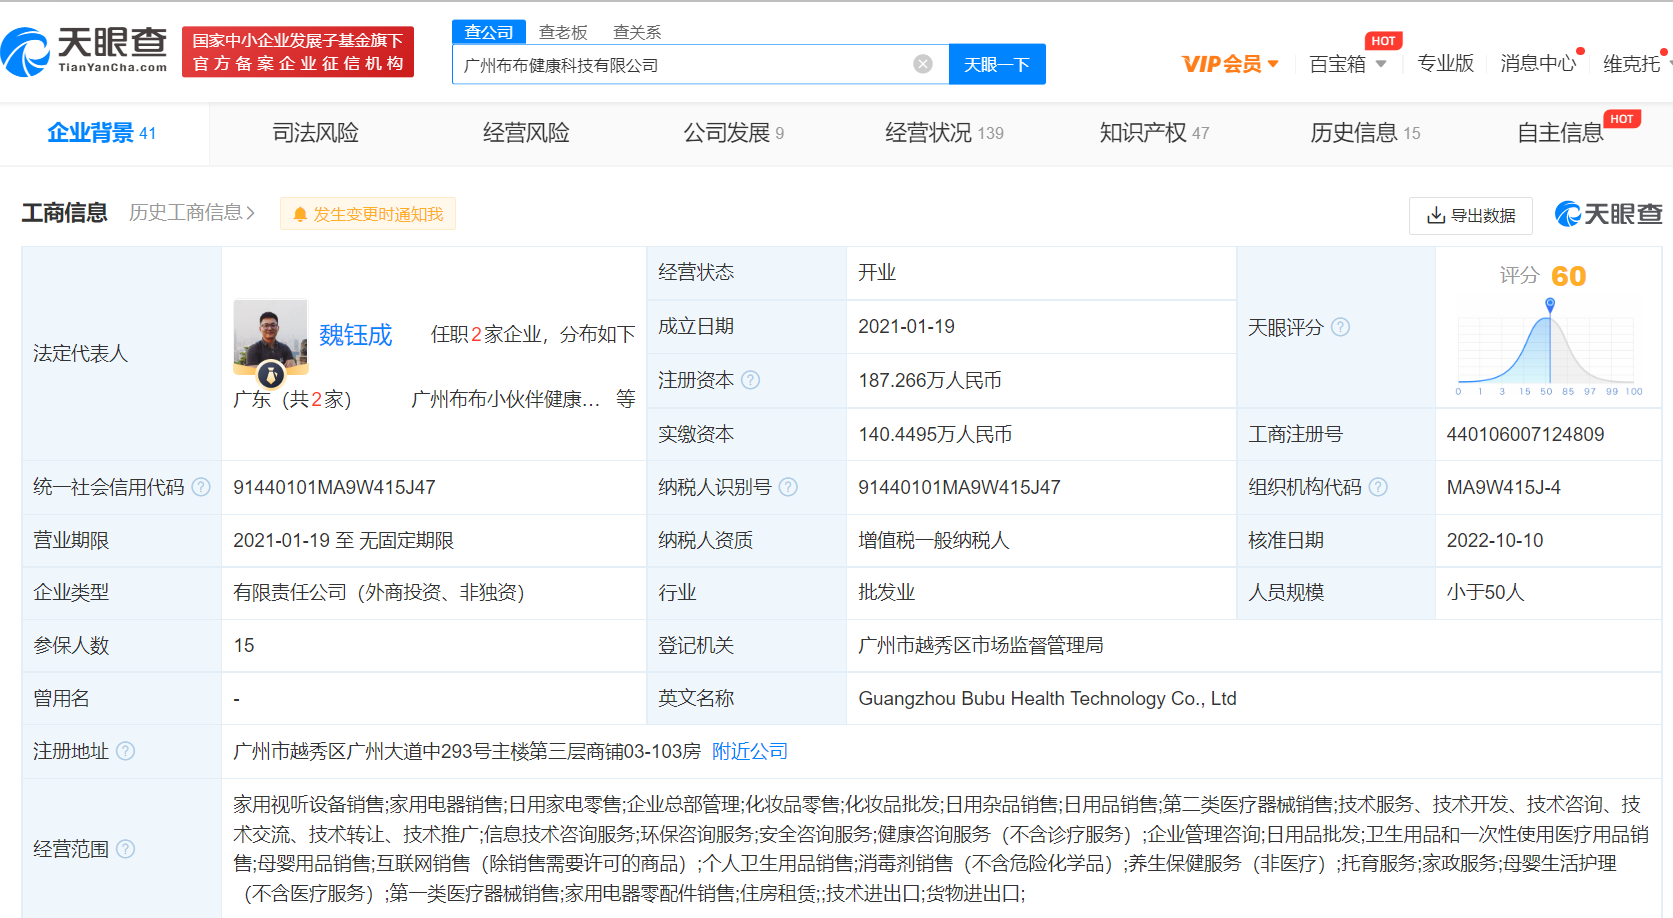Click credit code 91440101MA9W415J47 under 统一社会信用代码
1673x918 pixels.
pos(334,487)
